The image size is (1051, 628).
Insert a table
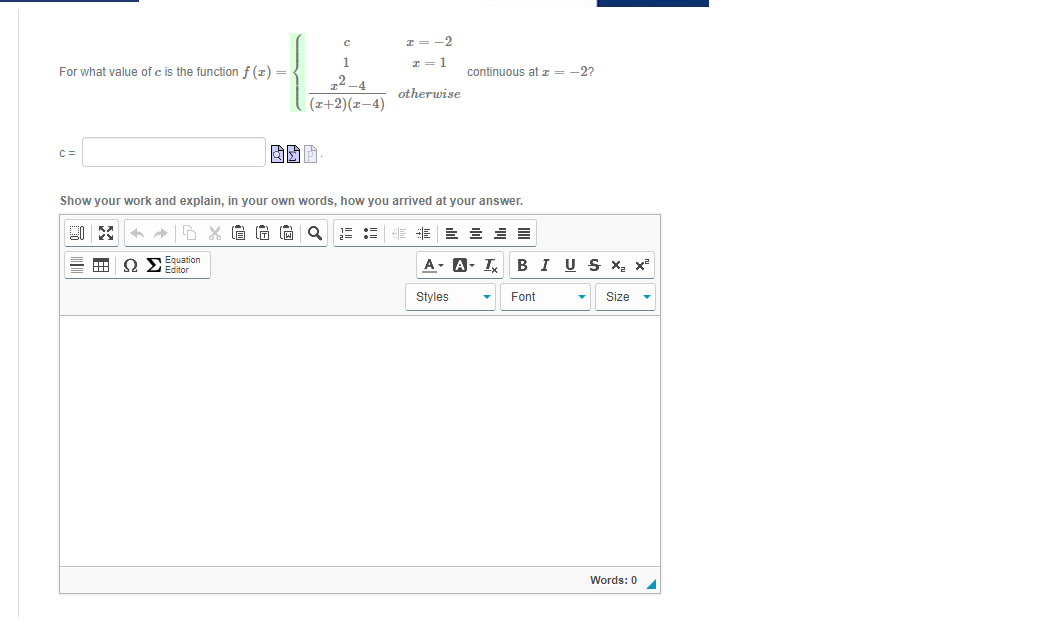101,265
